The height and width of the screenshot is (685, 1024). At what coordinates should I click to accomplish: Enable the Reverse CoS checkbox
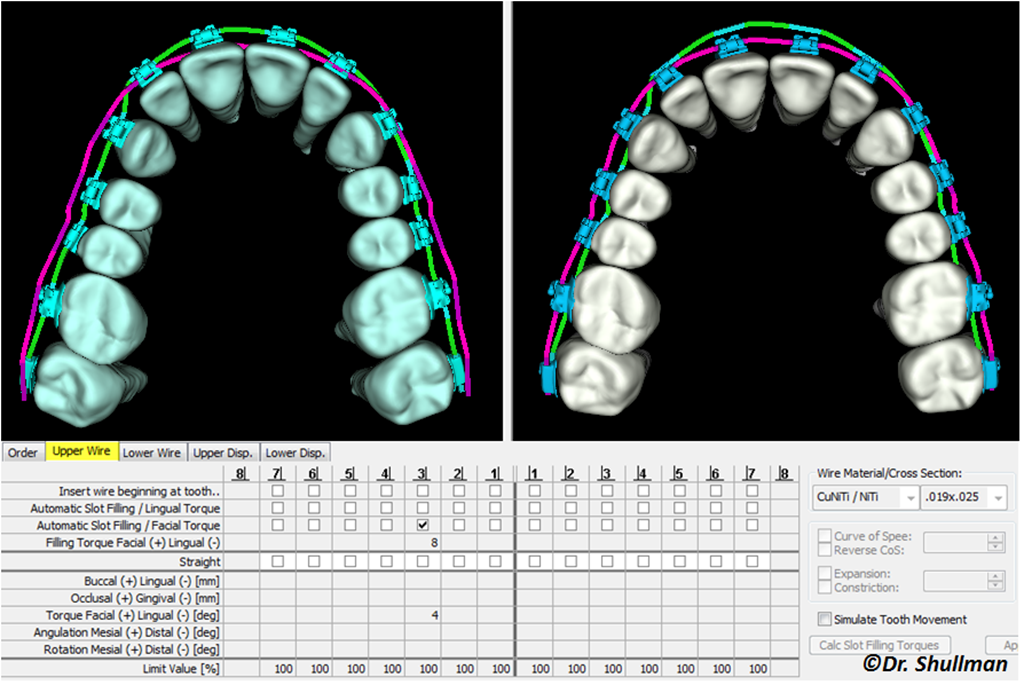click(825, 550)
